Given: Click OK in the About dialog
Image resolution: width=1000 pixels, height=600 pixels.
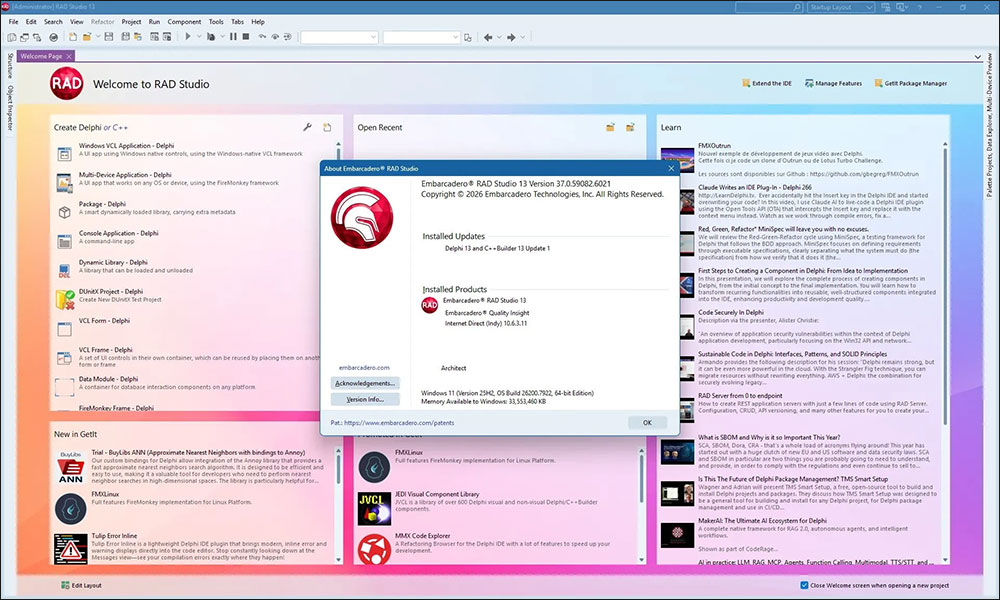Looking at the screenshot, I should pos(646,423).
